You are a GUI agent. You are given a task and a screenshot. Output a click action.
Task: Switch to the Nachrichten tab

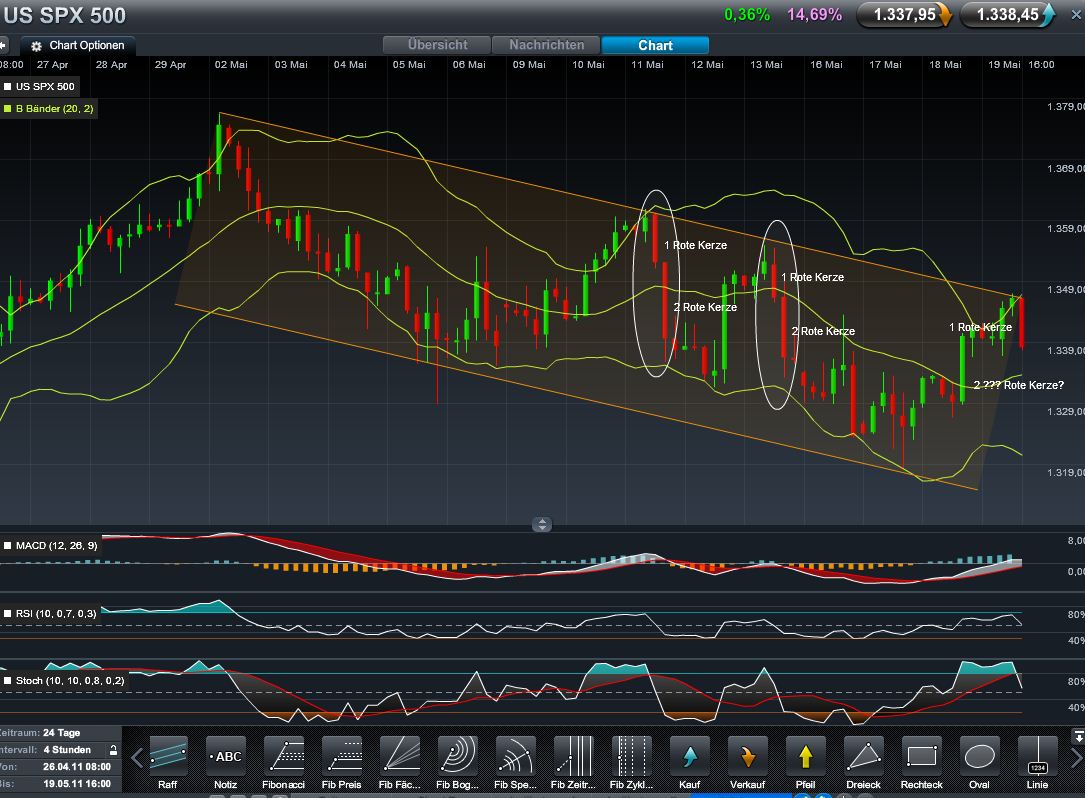click(547, 45)
